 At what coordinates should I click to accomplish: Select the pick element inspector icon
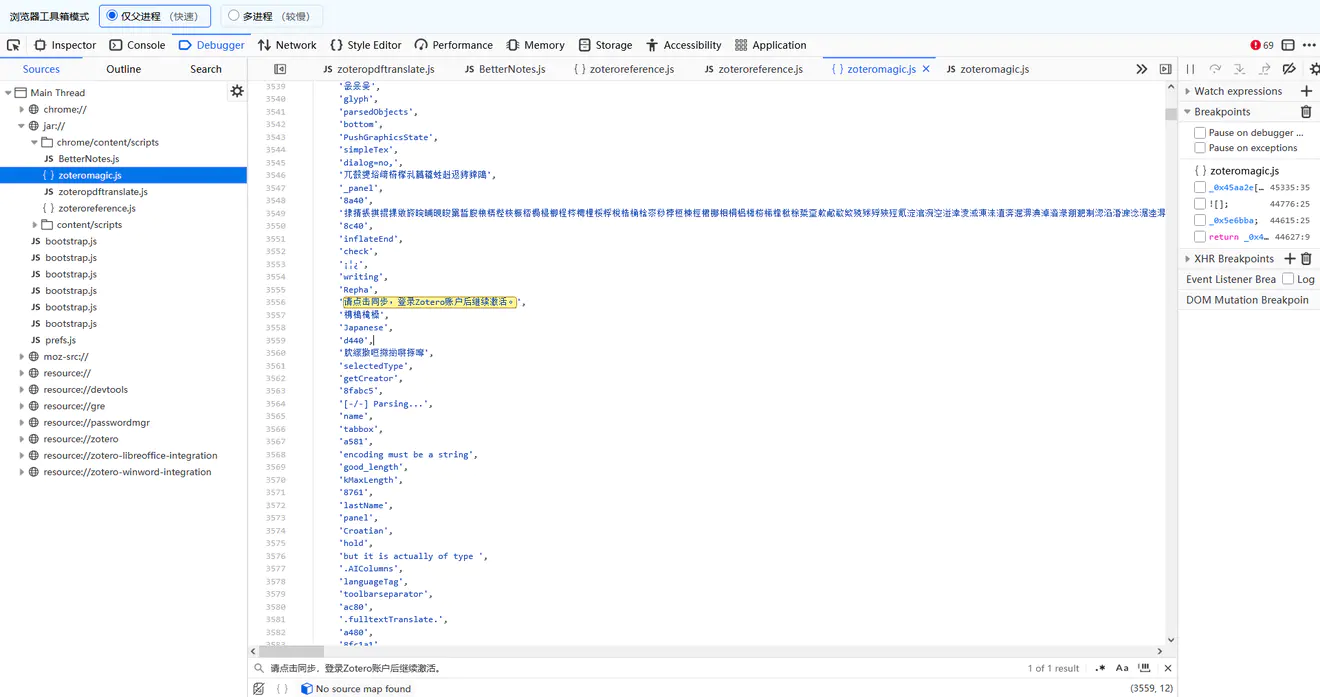point(14,44)
